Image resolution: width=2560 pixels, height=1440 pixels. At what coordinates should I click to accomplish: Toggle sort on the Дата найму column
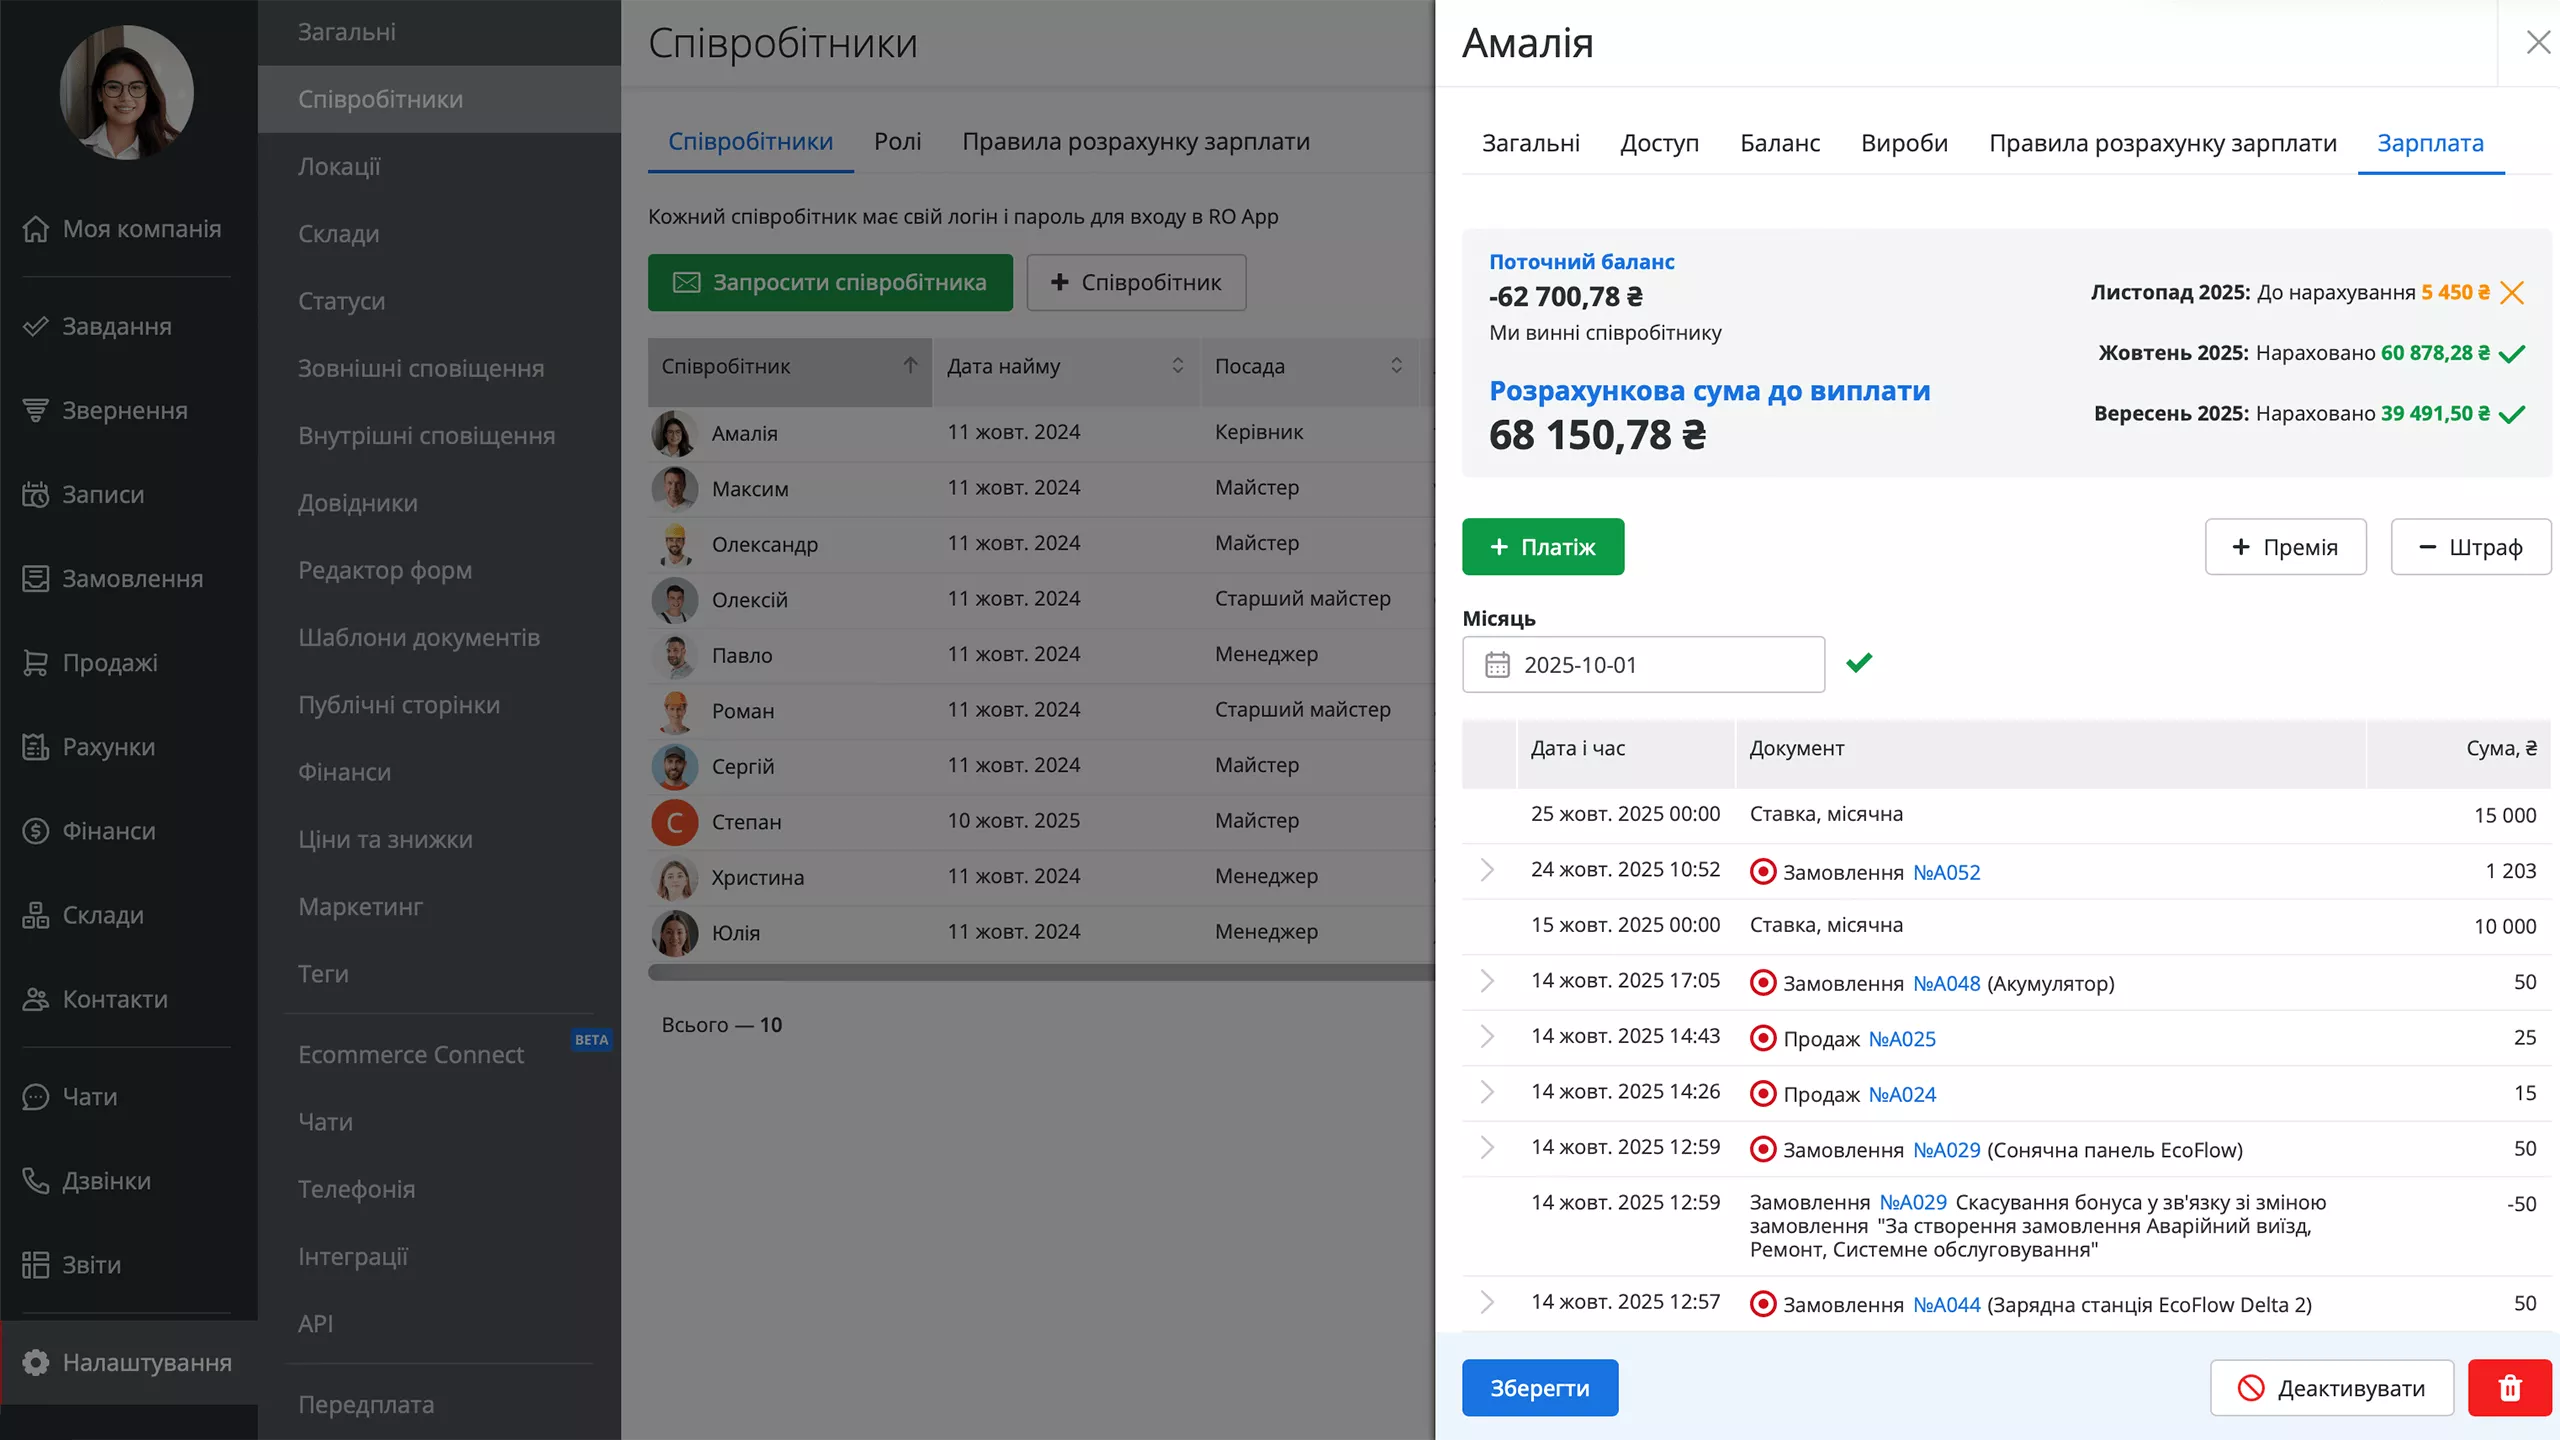[x=1176, y=366]
